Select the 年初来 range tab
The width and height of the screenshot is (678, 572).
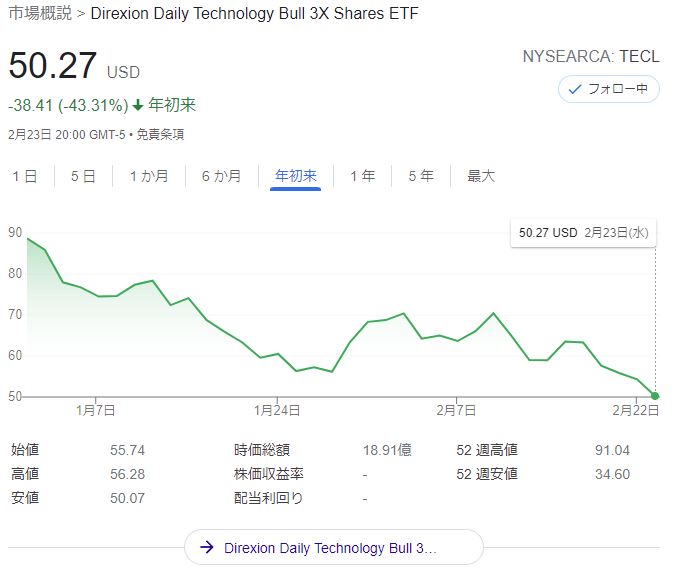[296, 176]
